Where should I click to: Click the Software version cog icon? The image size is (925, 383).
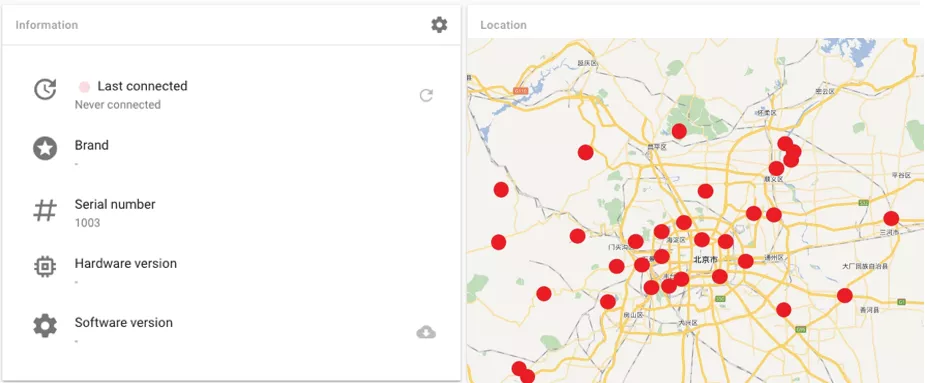(45, 326)
